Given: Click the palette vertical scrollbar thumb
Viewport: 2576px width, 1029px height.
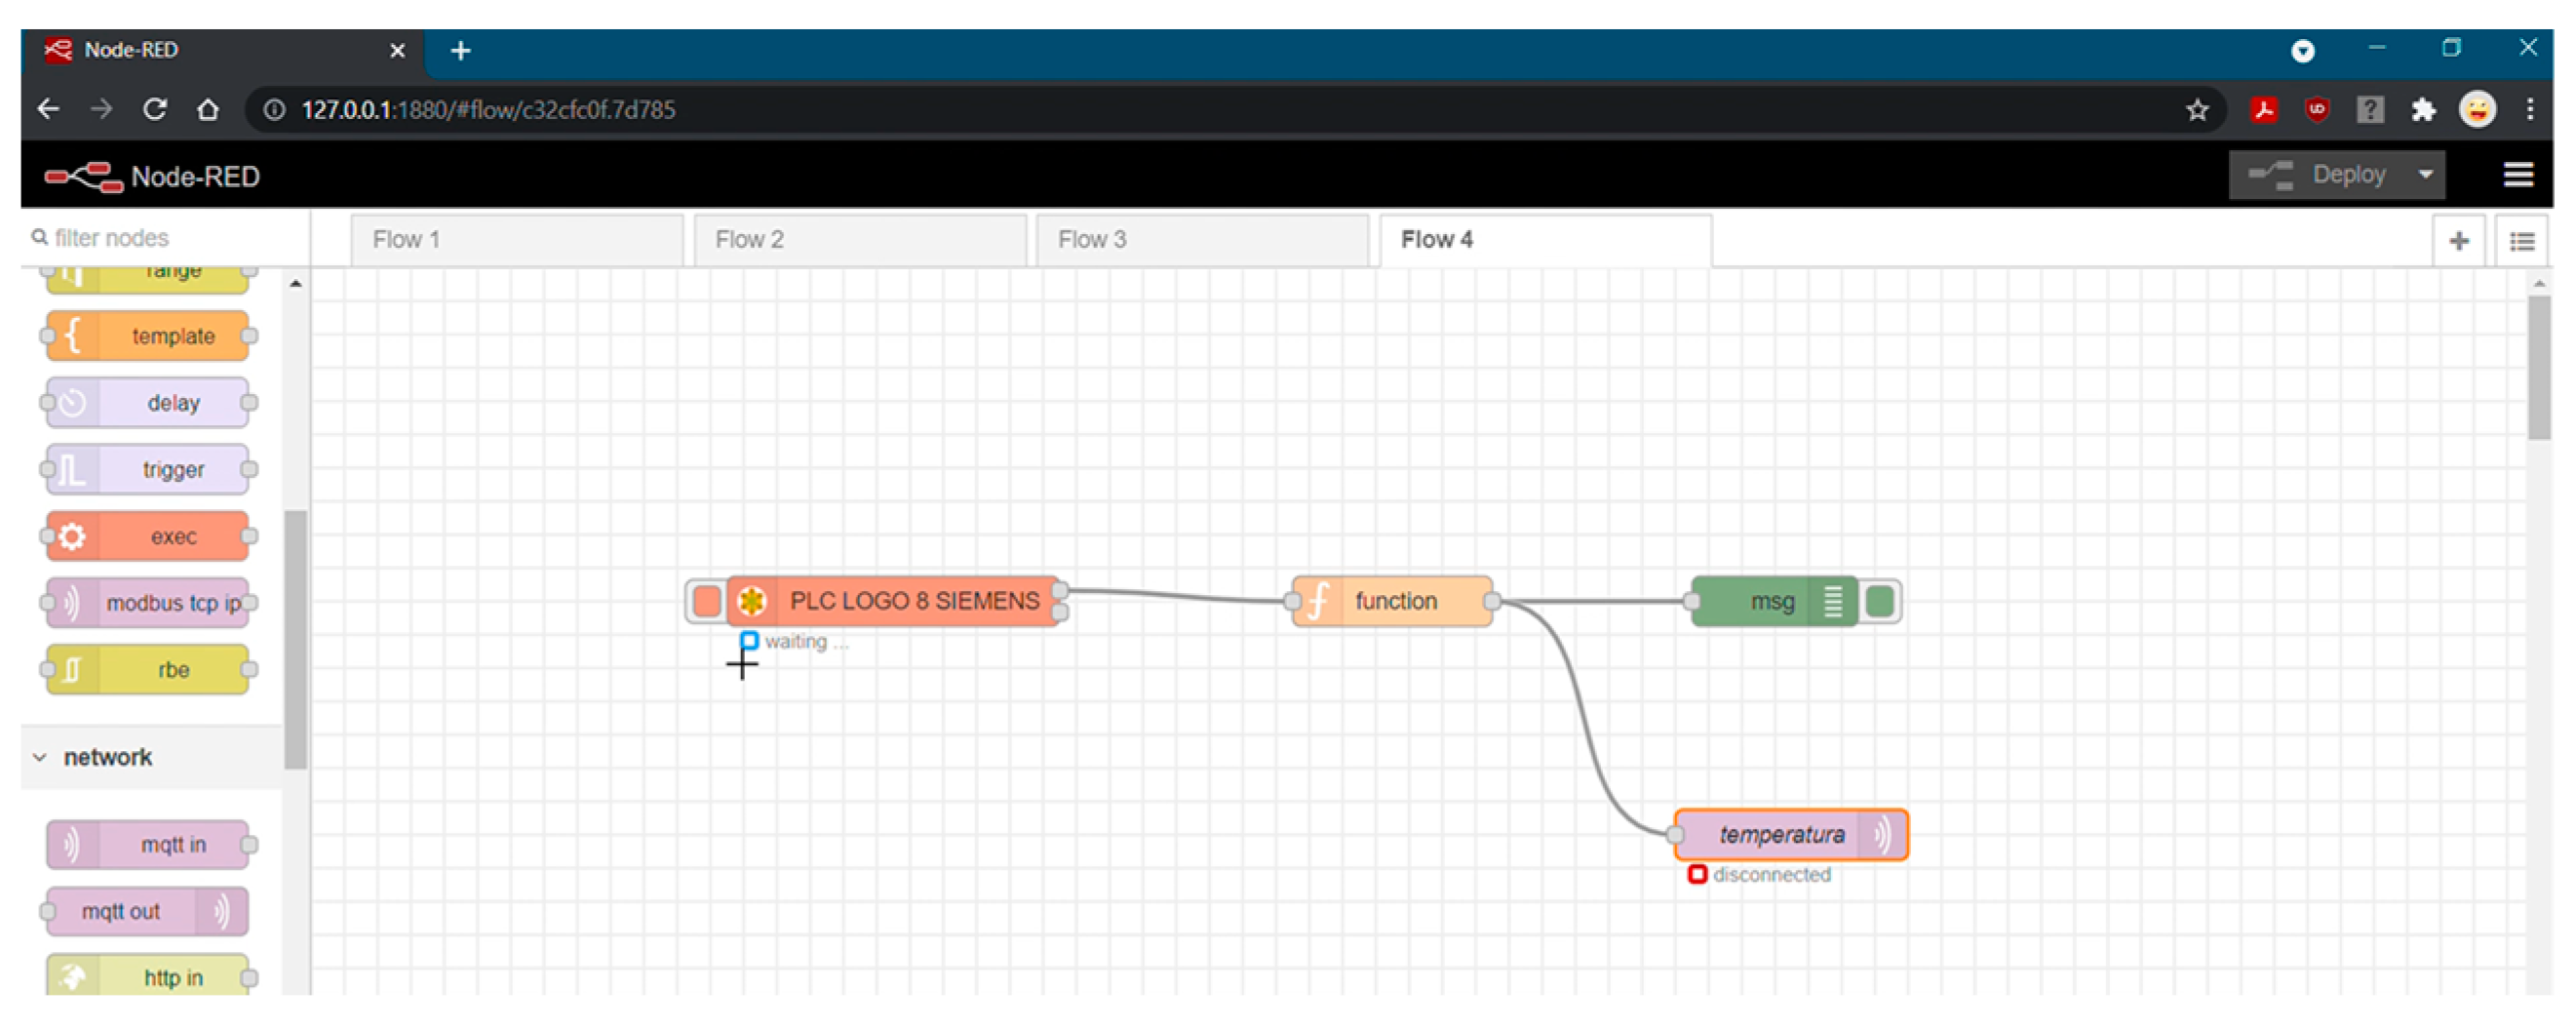Looking at the screenshot, I should coord(294,640).
